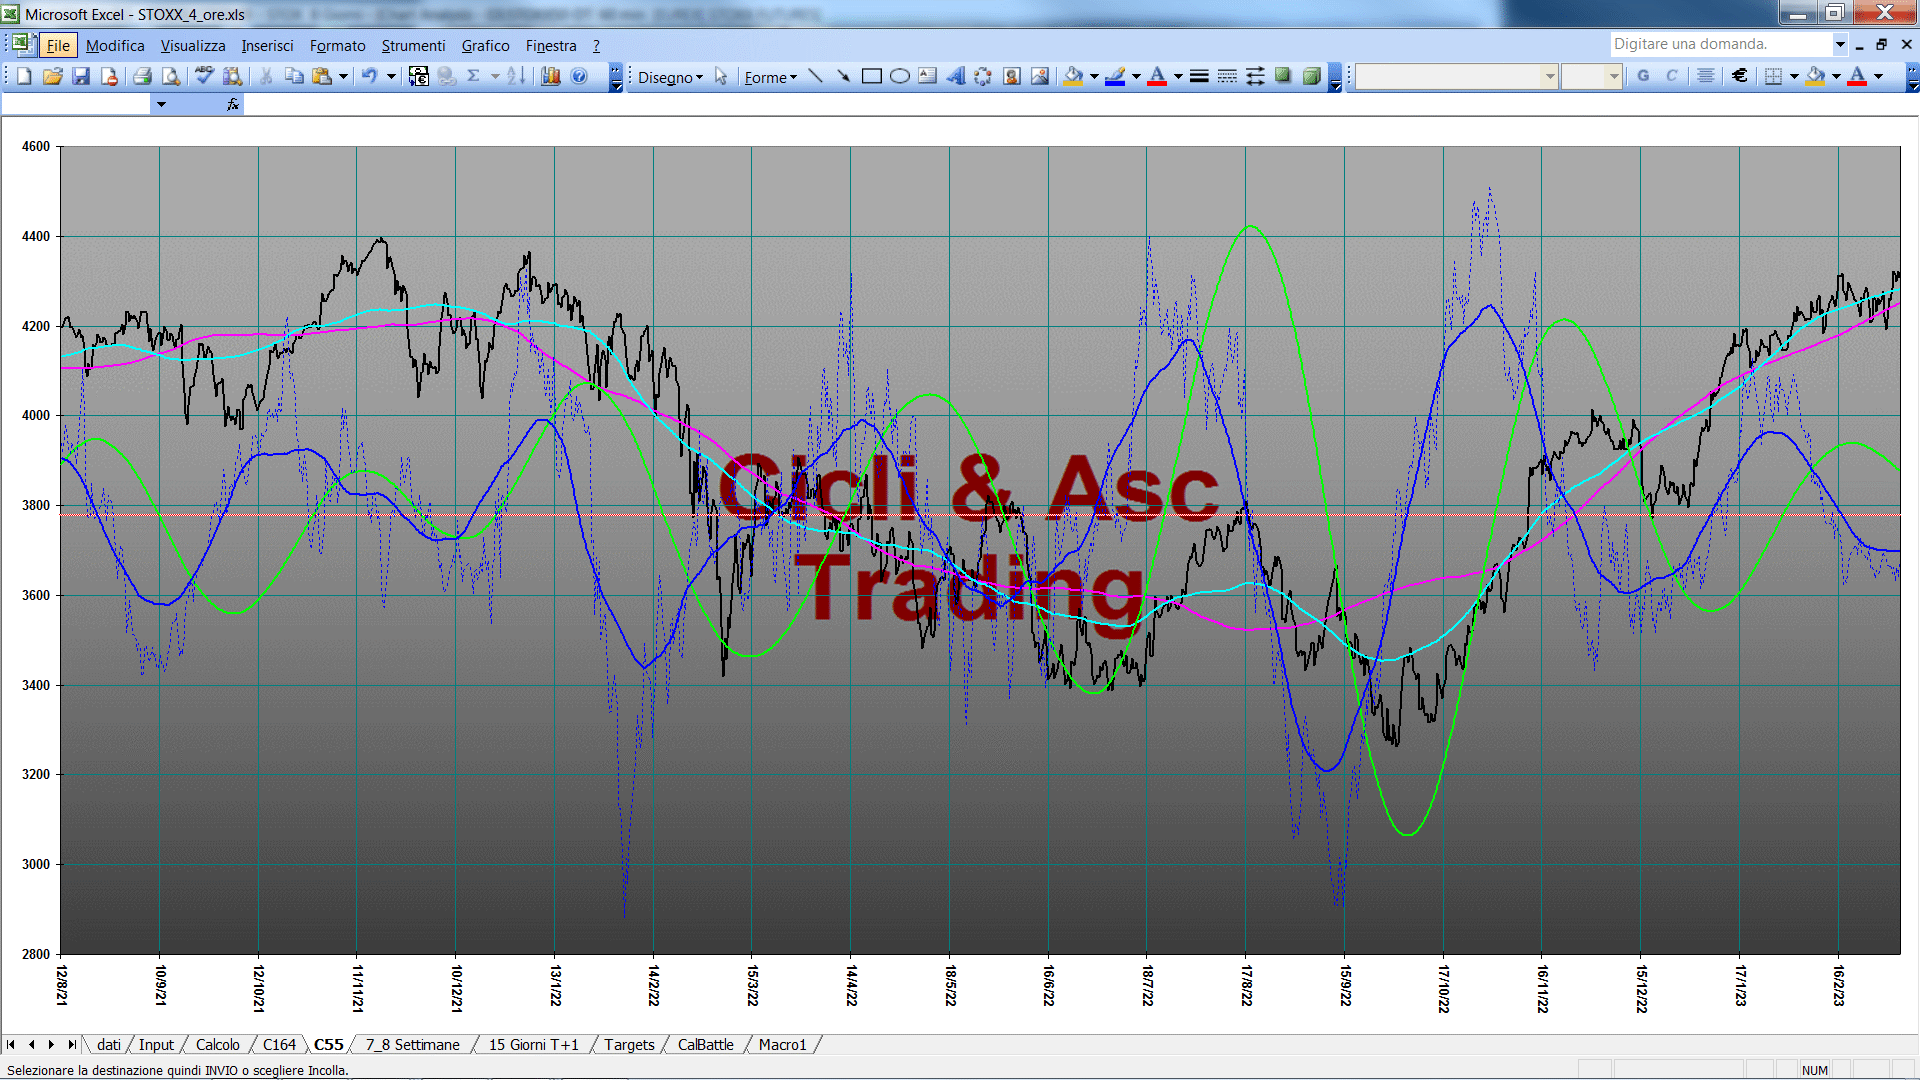Toggle Italic (C) formatting
This screenshot has width=1920, height=1080.
tap(1671, 76)
